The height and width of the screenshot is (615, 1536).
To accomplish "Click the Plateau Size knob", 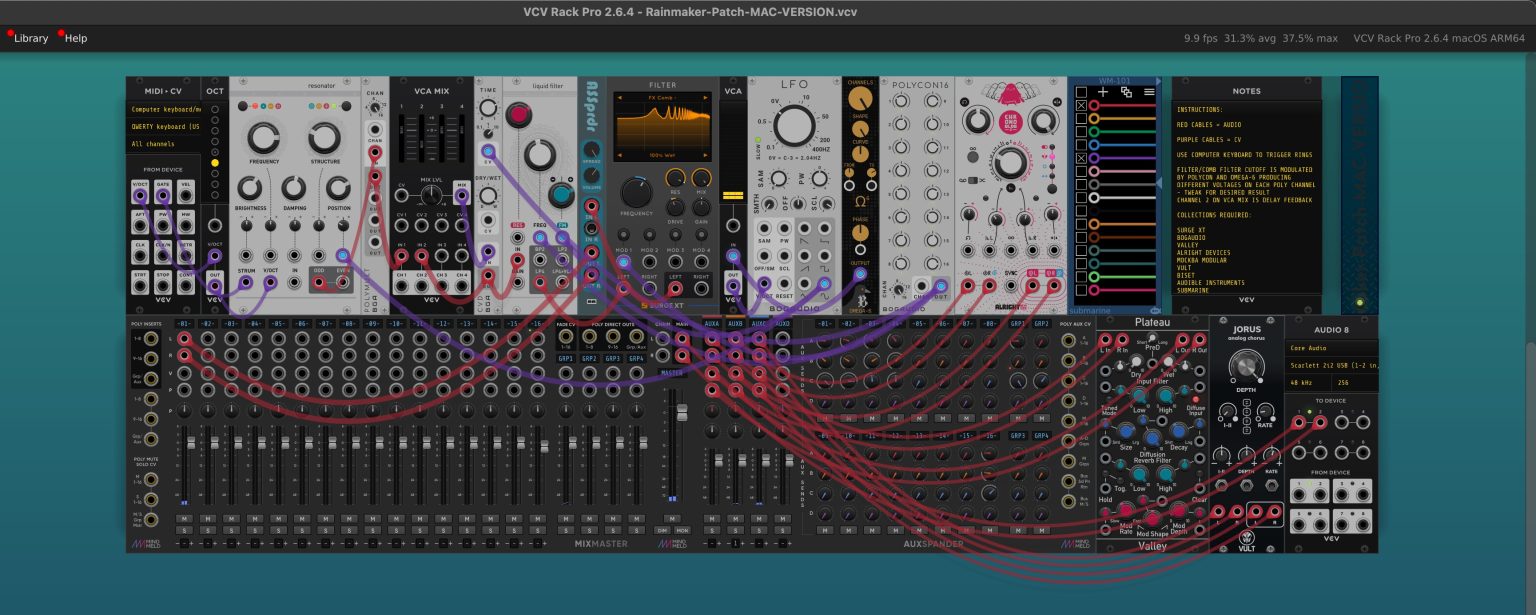I will pyautogui.click(x=1126, y=431).
